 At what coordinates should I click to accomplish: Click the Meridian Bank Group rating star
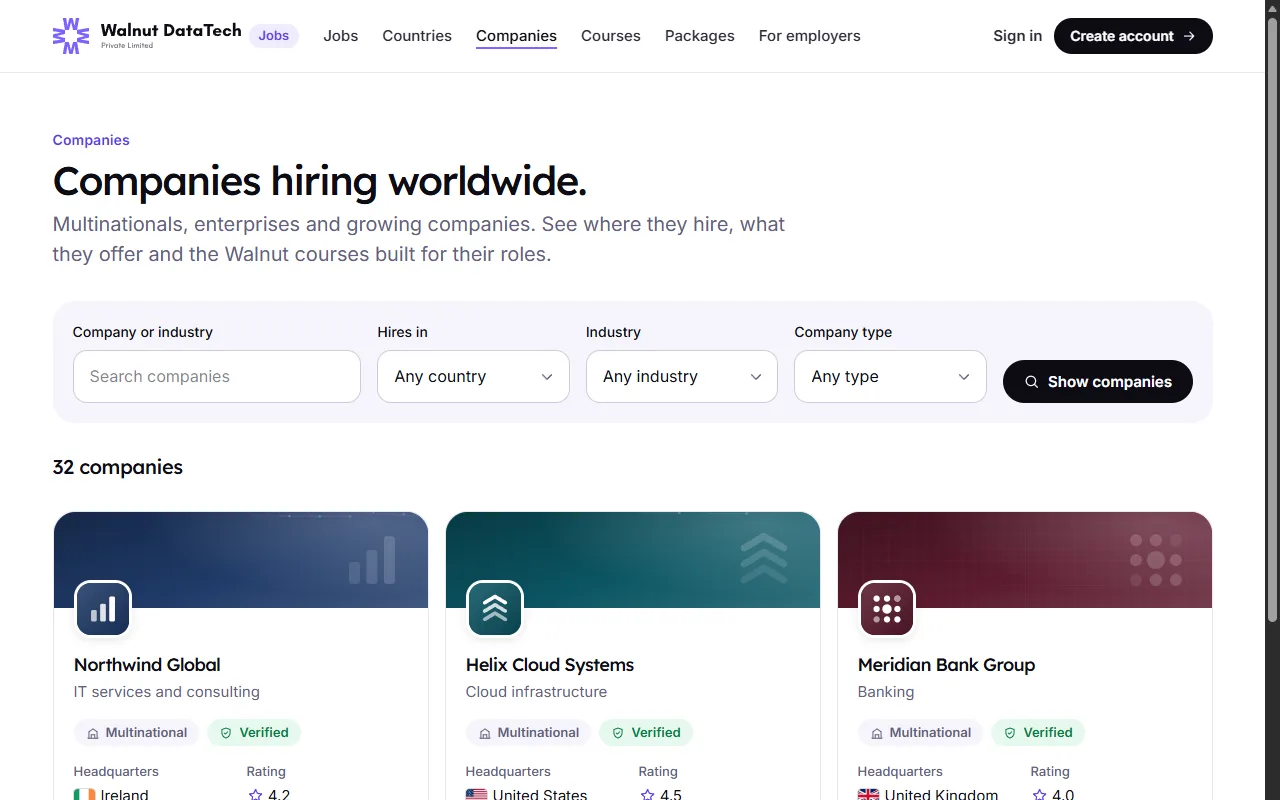click(1039, 795)
